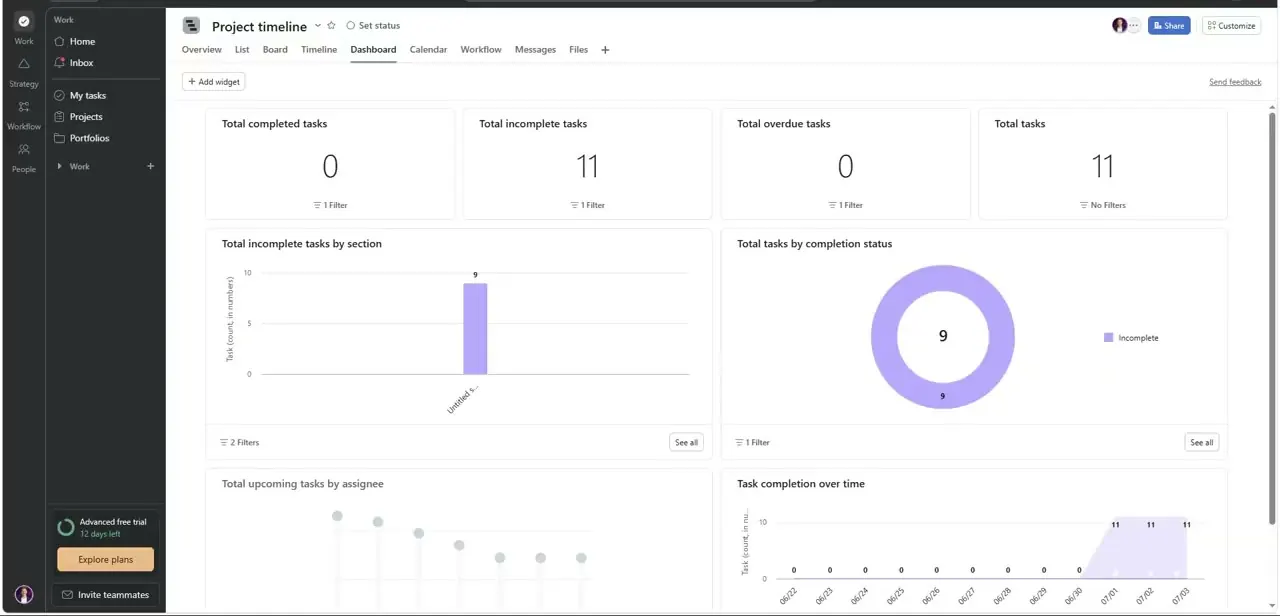The image size is (1280, 616).
Task: Click the 11 count in Total tasks
Action: [x=1102, y=166]
